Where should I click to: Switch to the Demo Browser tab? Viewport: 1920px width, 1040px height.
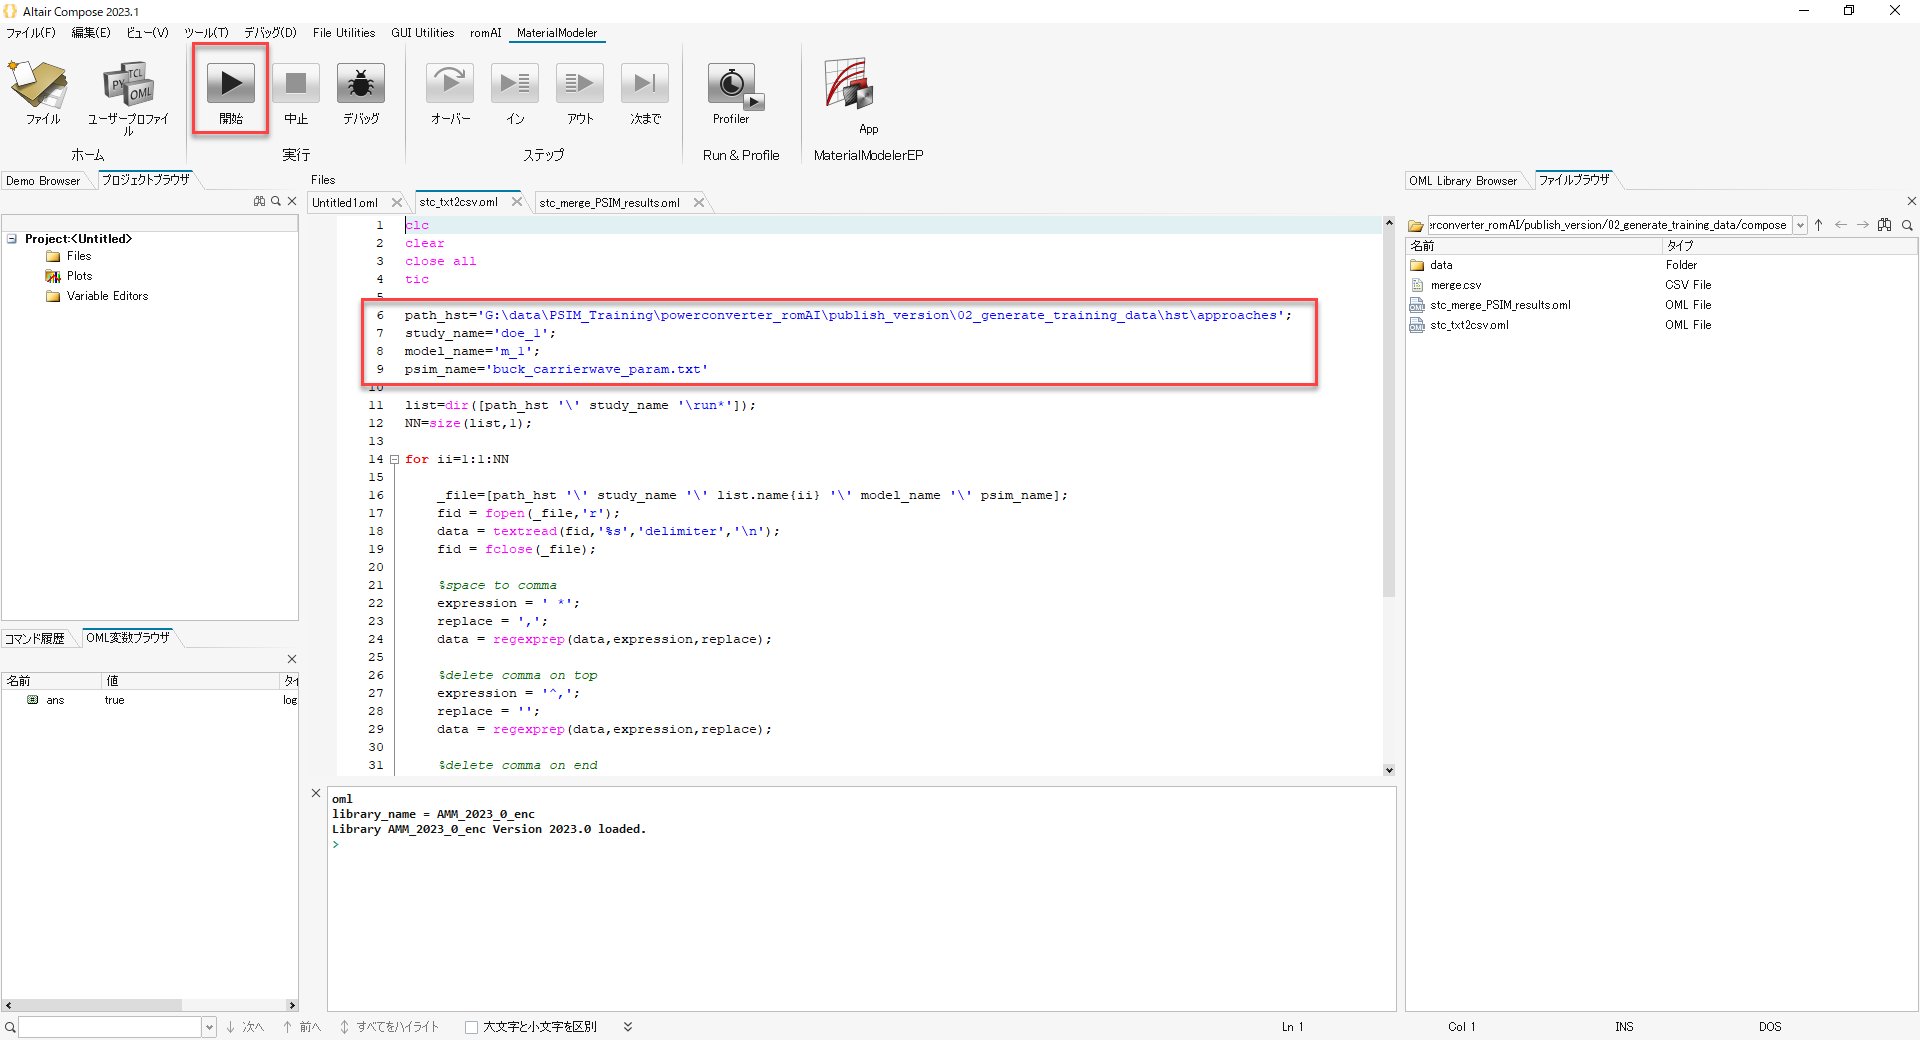pyautogui.click(x=43, y=181)
